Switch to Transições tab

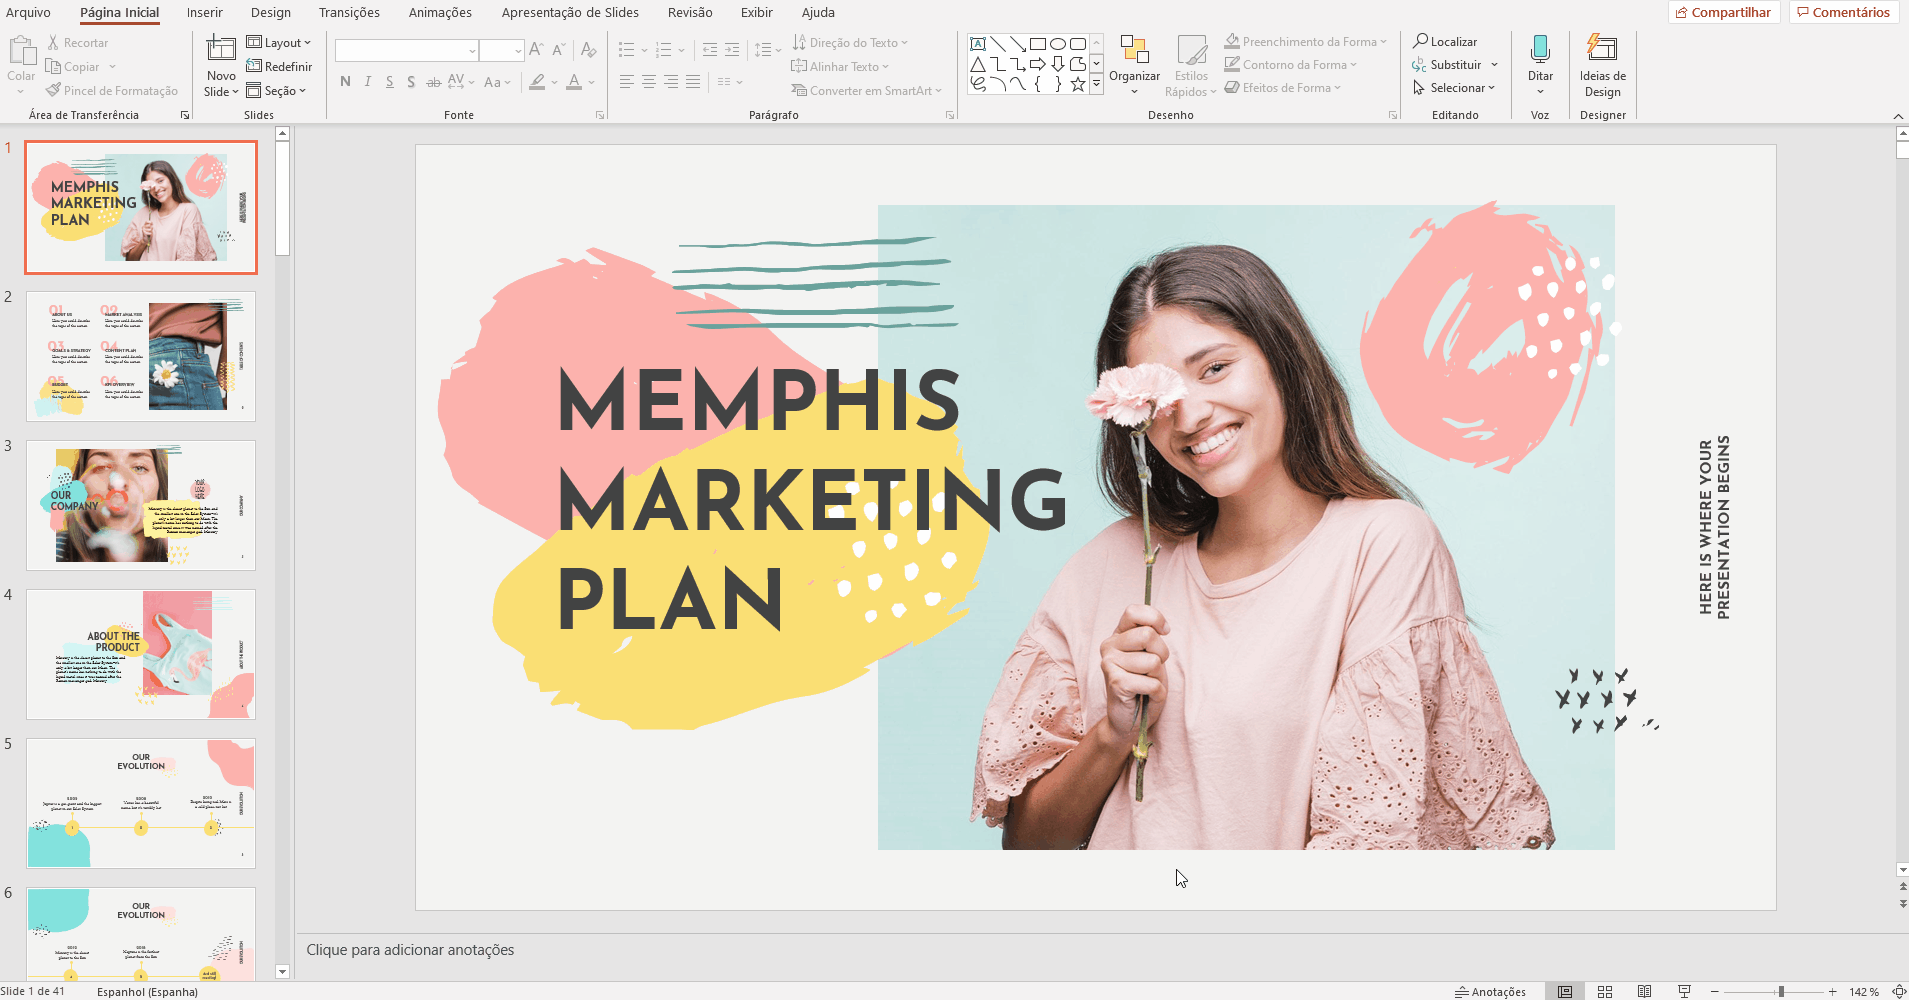[349, 12]
